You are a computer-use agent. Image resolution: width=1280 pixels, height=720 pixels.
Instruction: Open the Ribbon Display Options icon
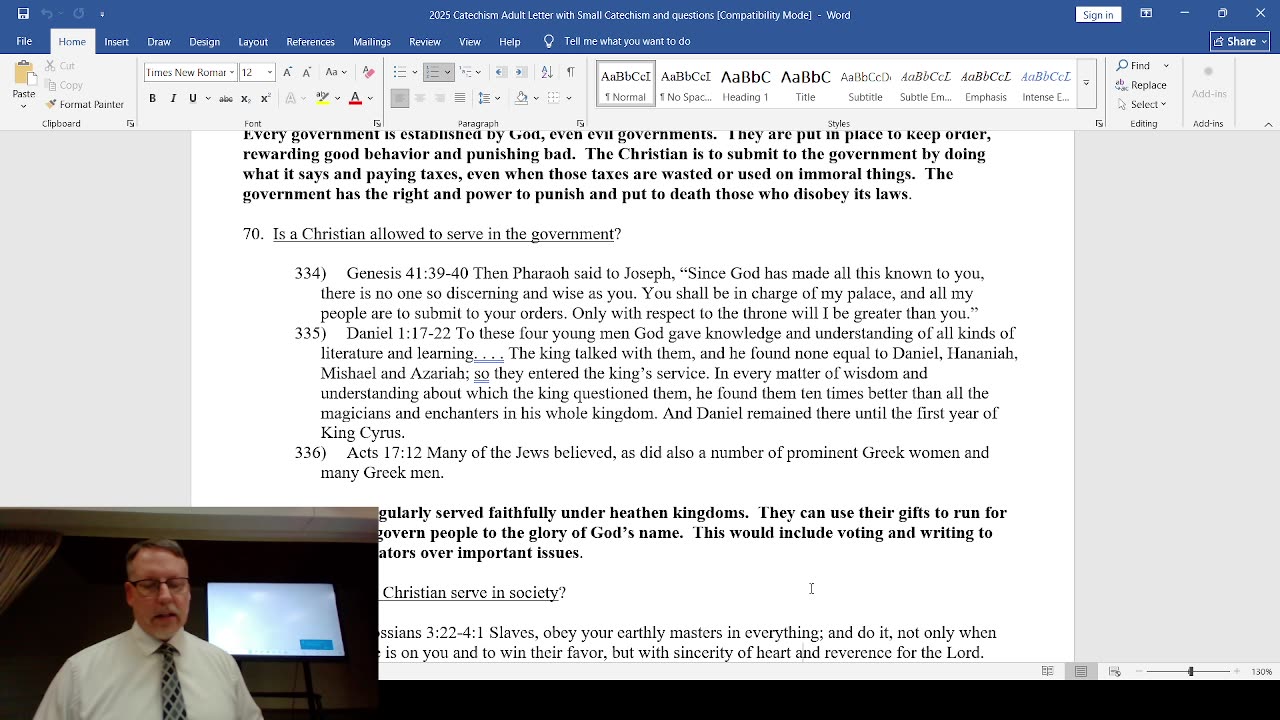click(1146, 14)
